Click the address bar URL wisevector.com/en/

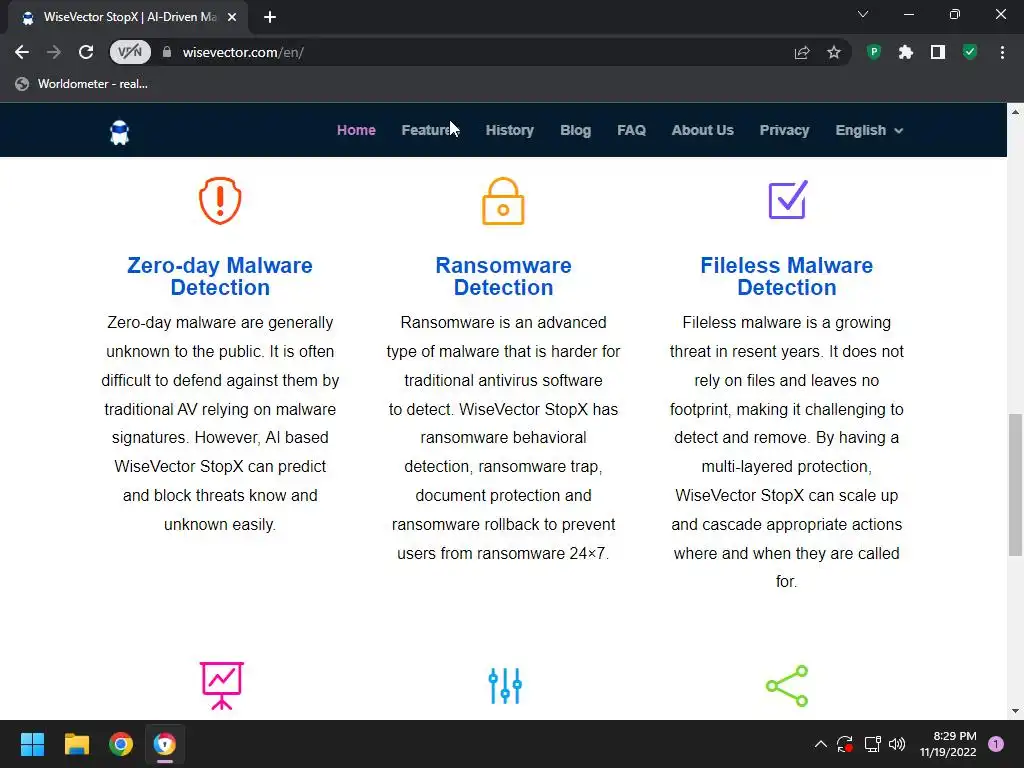(243, 52)
